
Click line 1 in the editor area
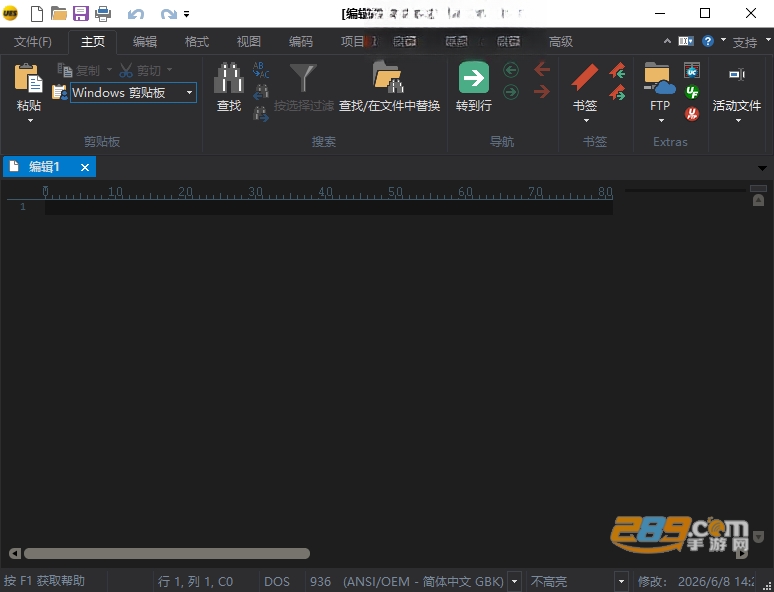(x=329, y=207)
